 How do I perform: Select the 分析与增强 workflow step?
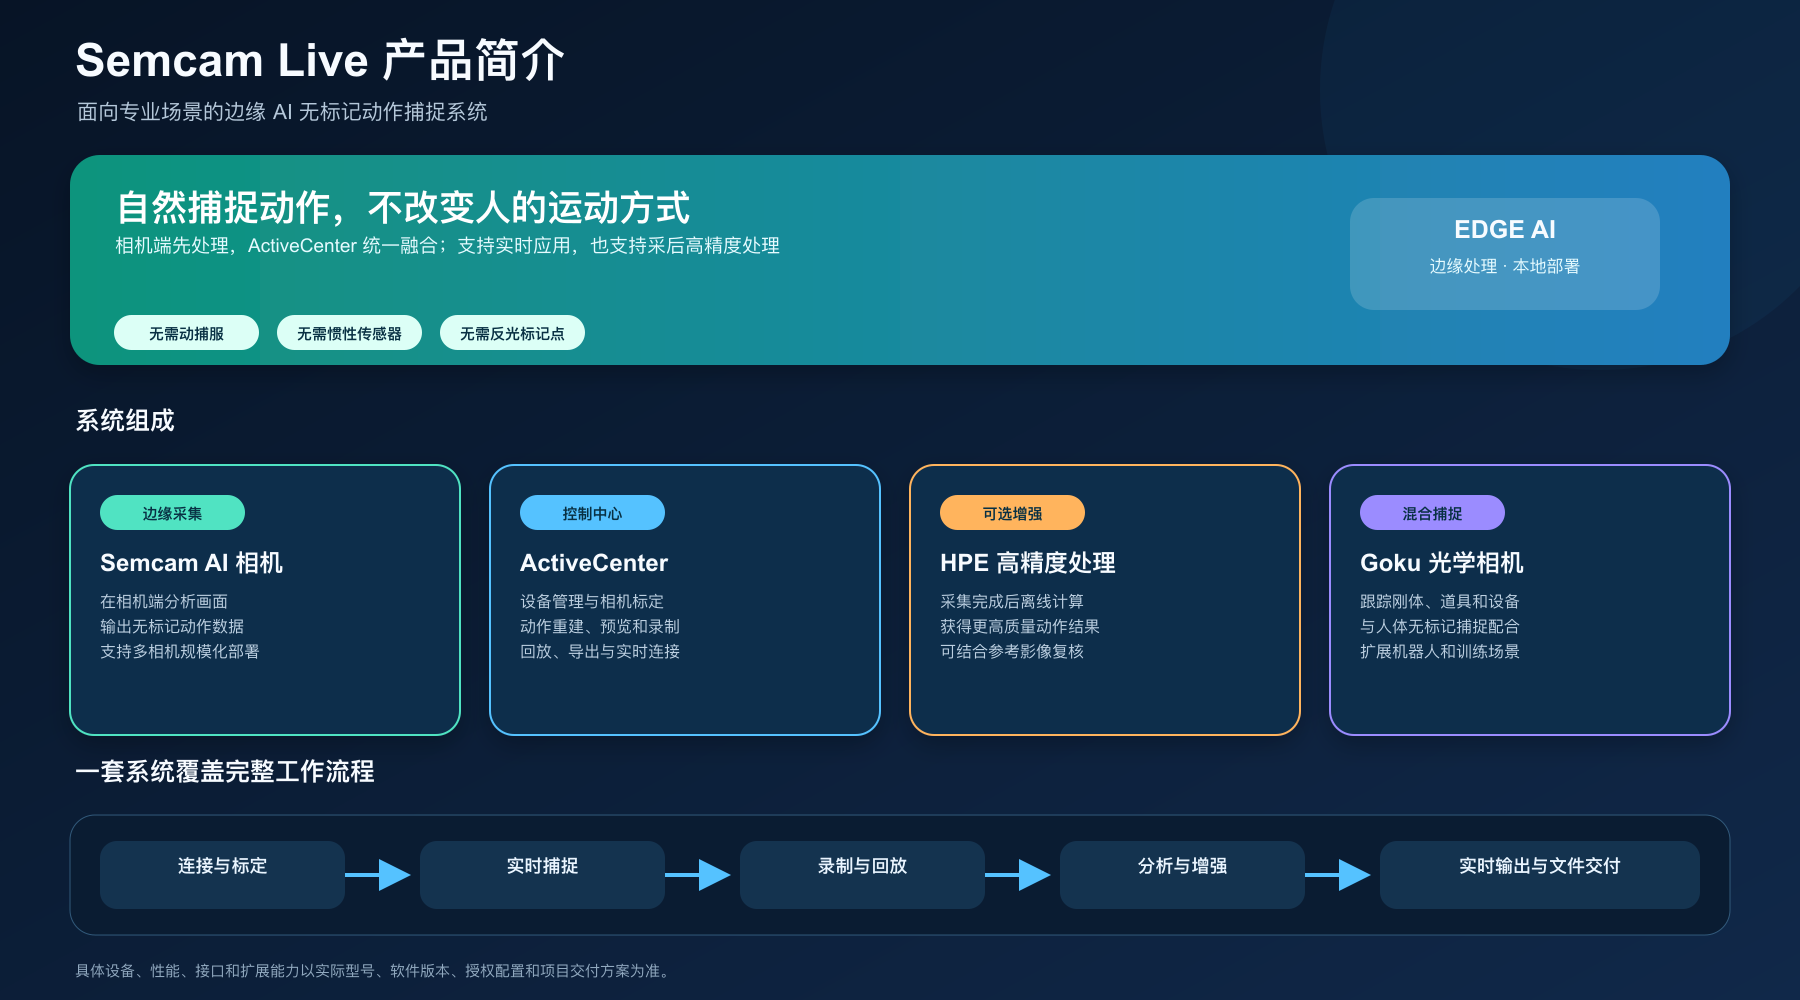pos(1182,875)
